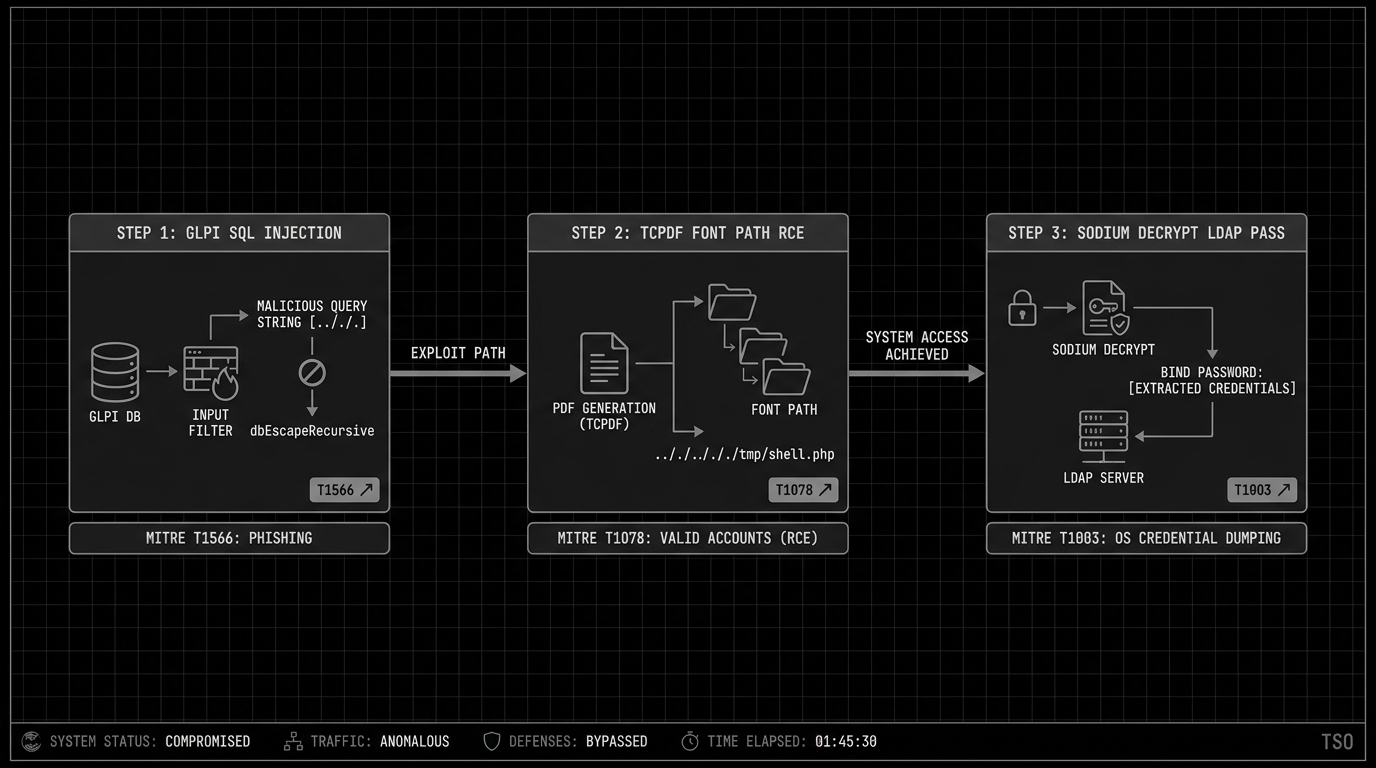Click the globe icon beside System Status
Screen dimensions: 1376x768
pos(31,741)
